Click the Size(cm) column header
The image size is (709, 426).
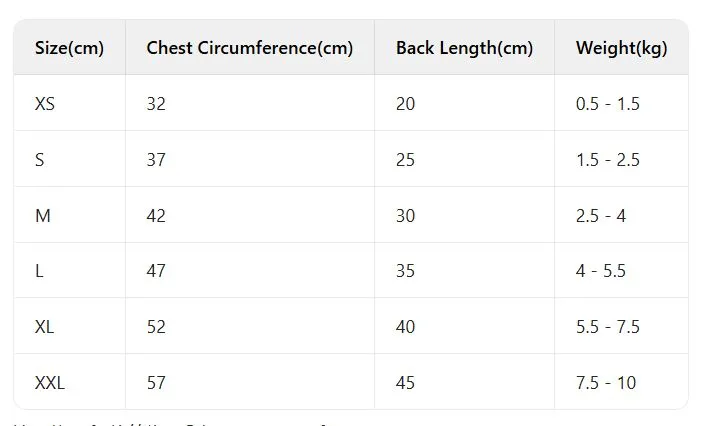[69, 48]
